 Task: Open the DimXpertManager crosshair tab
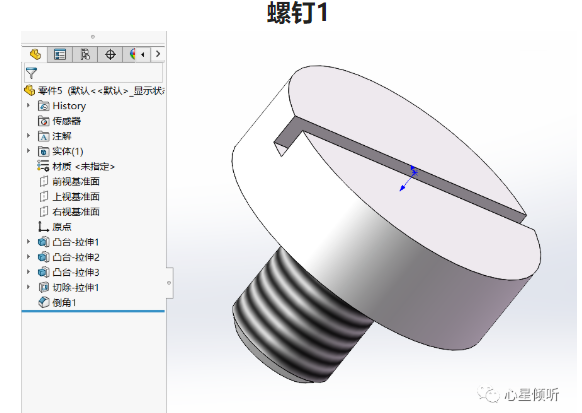(x=110, y=55)
